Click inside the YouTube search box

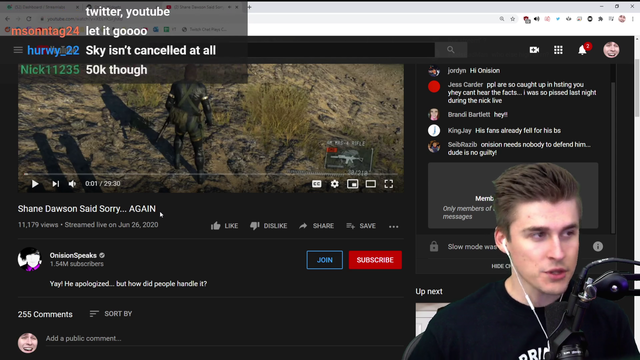(x=341, y=50)
